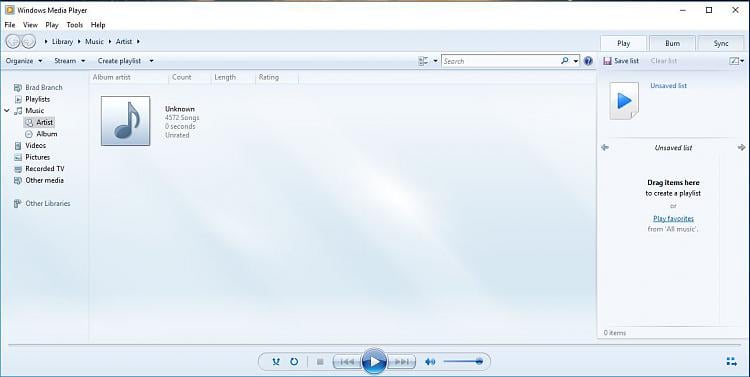Skip to the next track
750x377 pixels.
[401, 362]
